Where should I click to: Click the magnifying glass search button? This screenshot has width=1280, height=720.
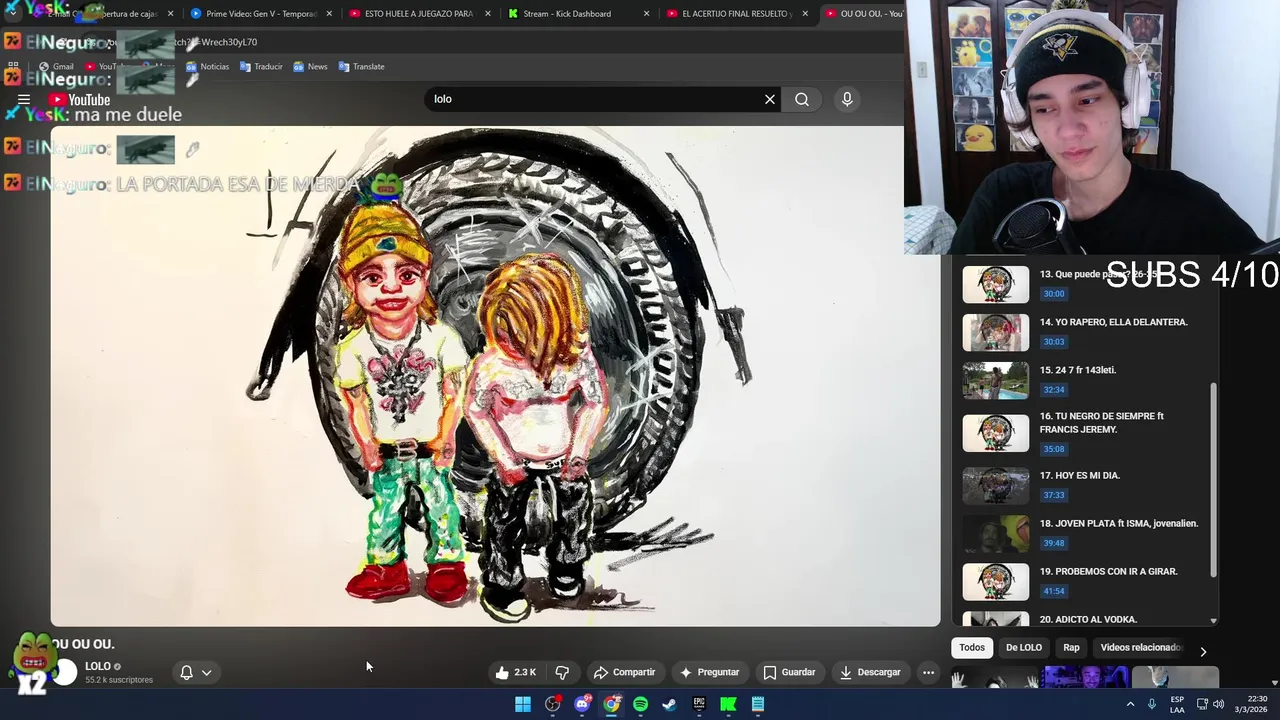(802, 99)
